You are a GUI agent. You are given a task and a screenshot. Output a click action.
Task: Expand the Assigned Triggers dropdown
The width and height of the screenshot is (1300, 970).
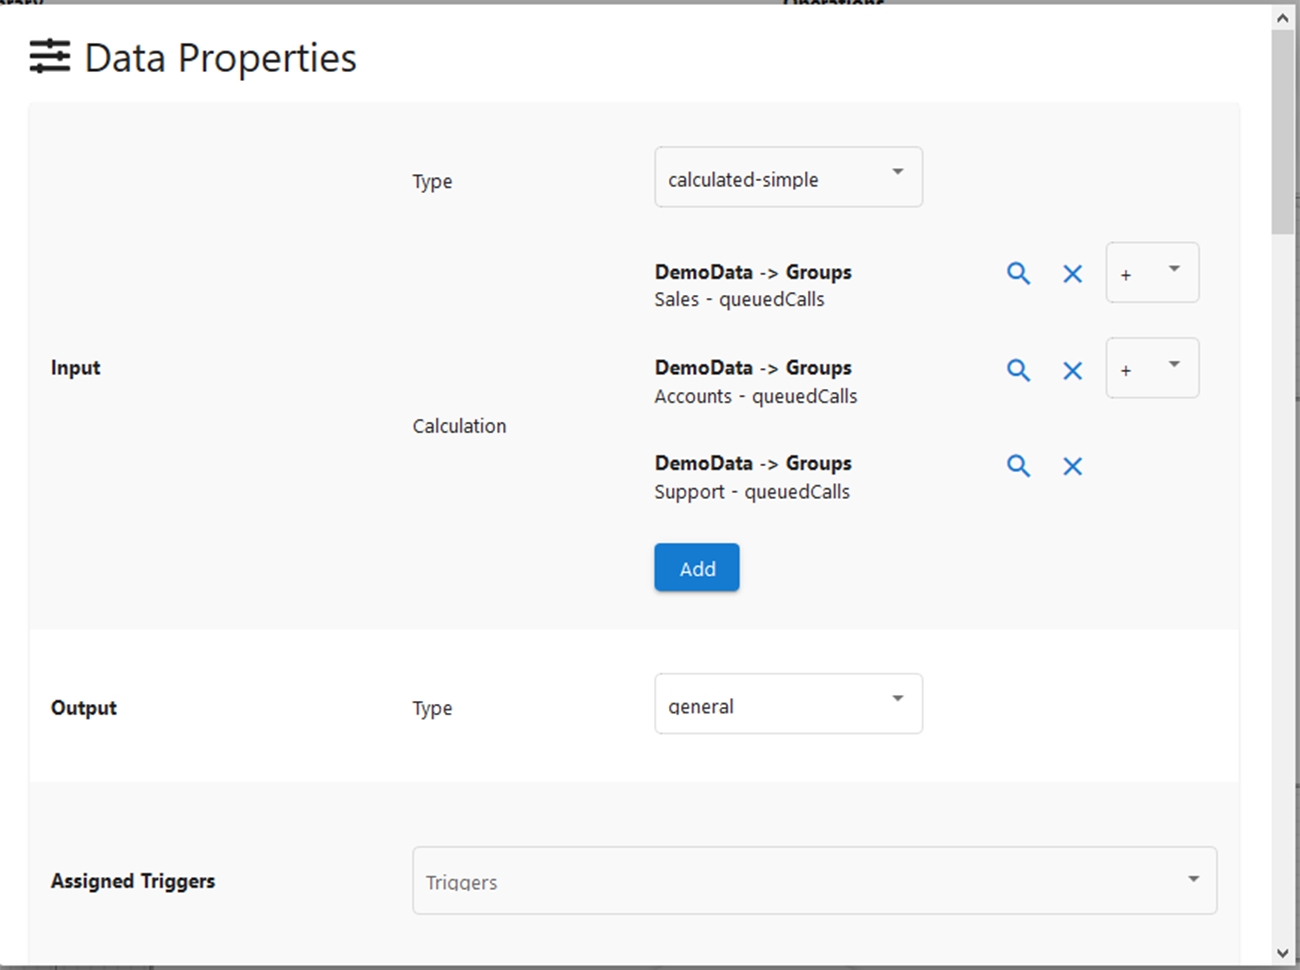(x=814, y=880)
